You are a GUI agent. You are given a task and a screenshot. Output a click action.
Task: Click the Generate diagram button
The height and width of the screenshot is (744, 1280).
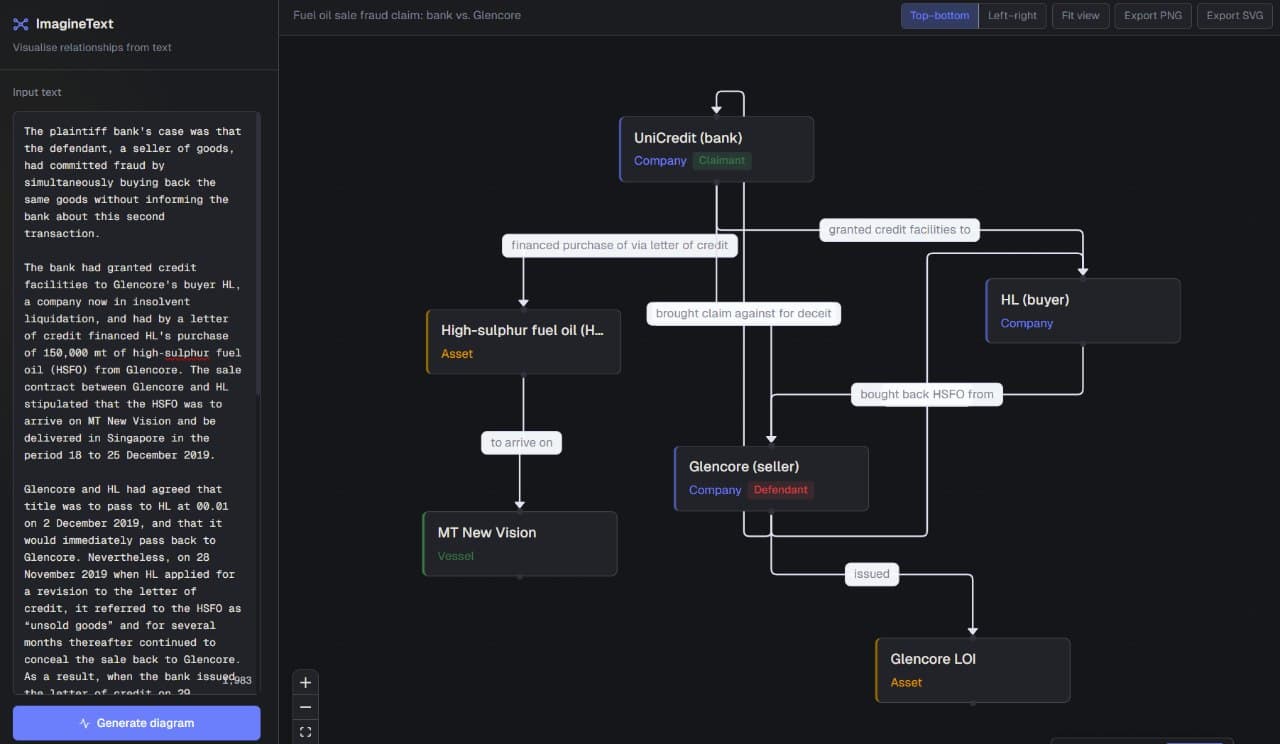coord(136,723)
